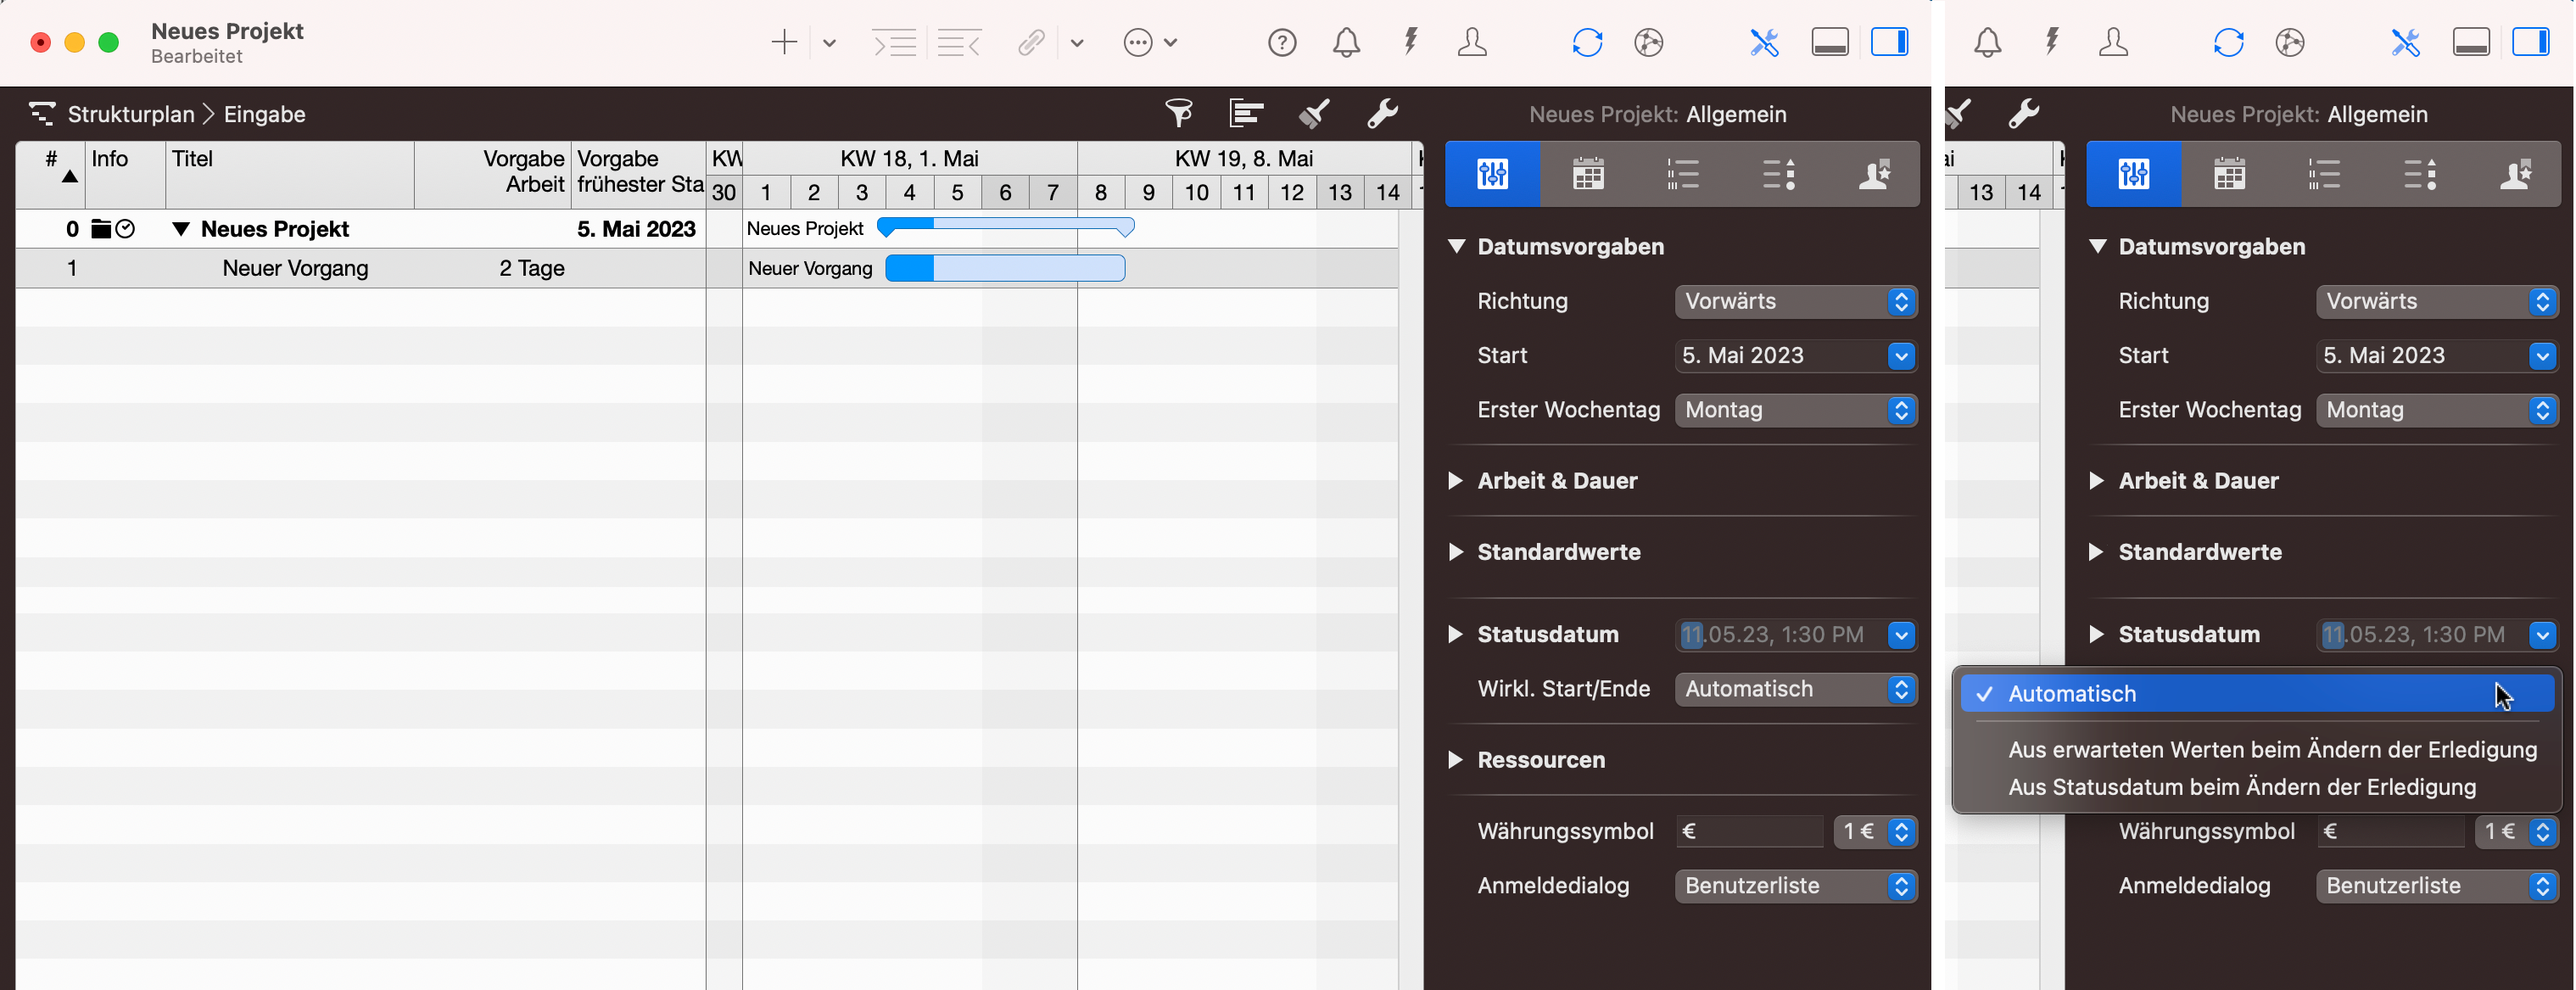Viewport: 2576px width, 990px height.
Task: Click the reload sync icon
Action: [x=1587, y=42]
